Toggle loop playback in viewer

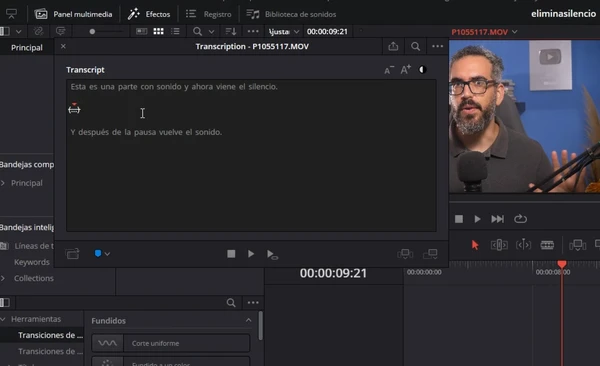[520, 219]
